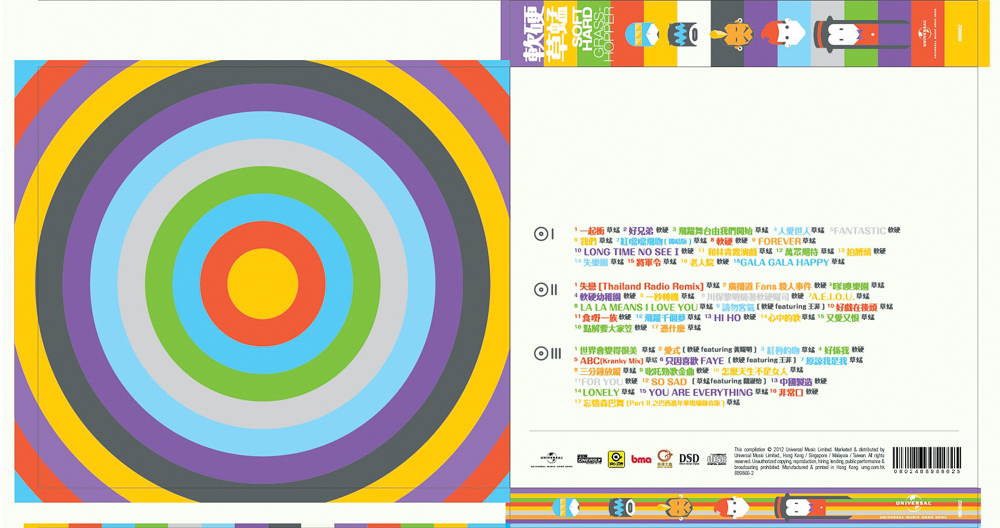Viewport: 1000px width, 528px height.
Task: Click track title LONELY
Action: (x=601, y=392)
